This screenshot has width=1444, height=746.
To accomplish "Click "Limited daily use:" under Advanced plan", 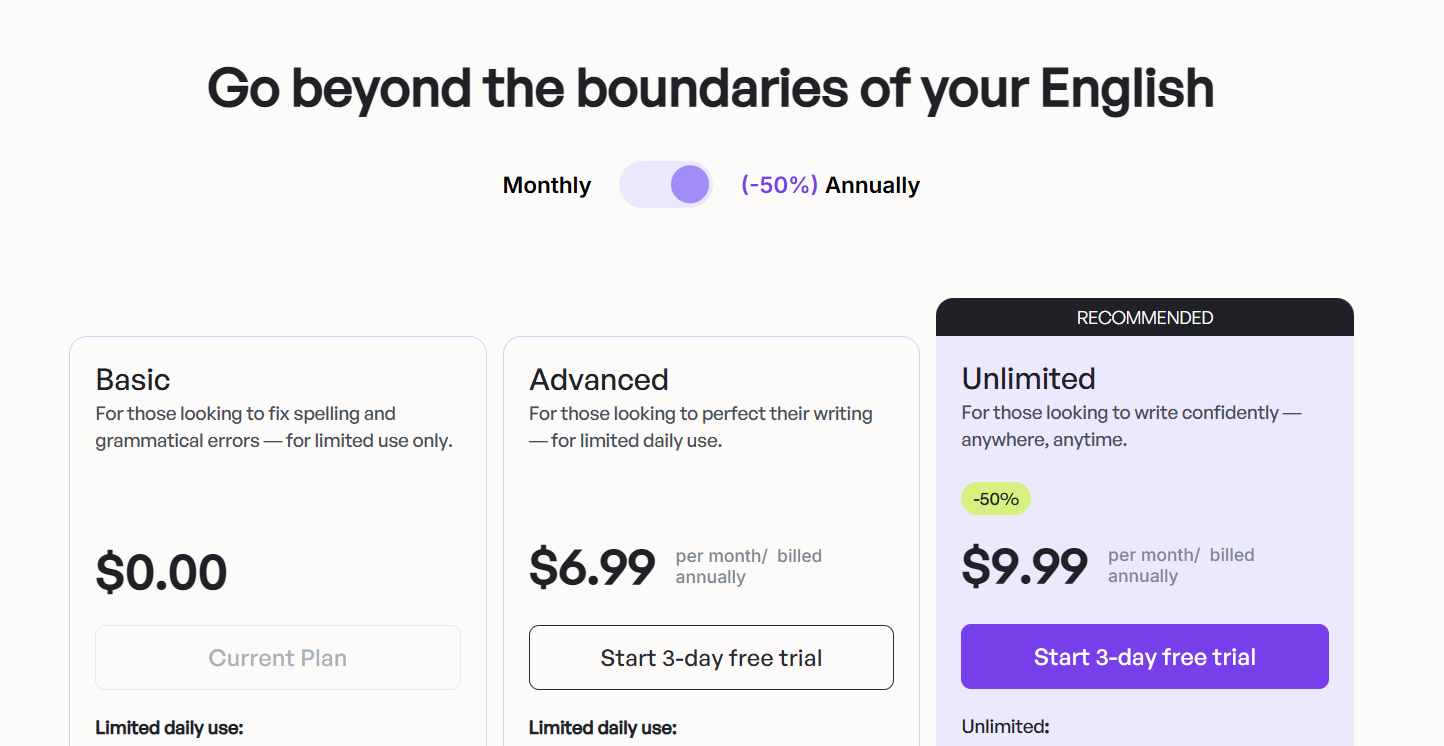I will [603, 728].
